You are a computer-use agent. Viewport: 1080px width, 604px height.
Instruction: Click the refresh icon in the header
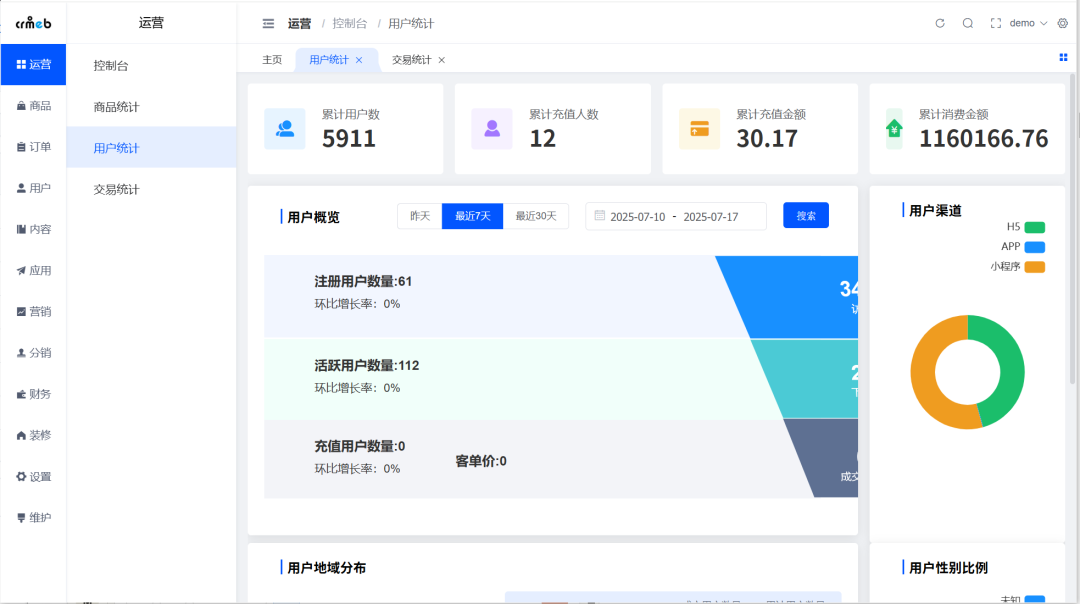point(939,22)
